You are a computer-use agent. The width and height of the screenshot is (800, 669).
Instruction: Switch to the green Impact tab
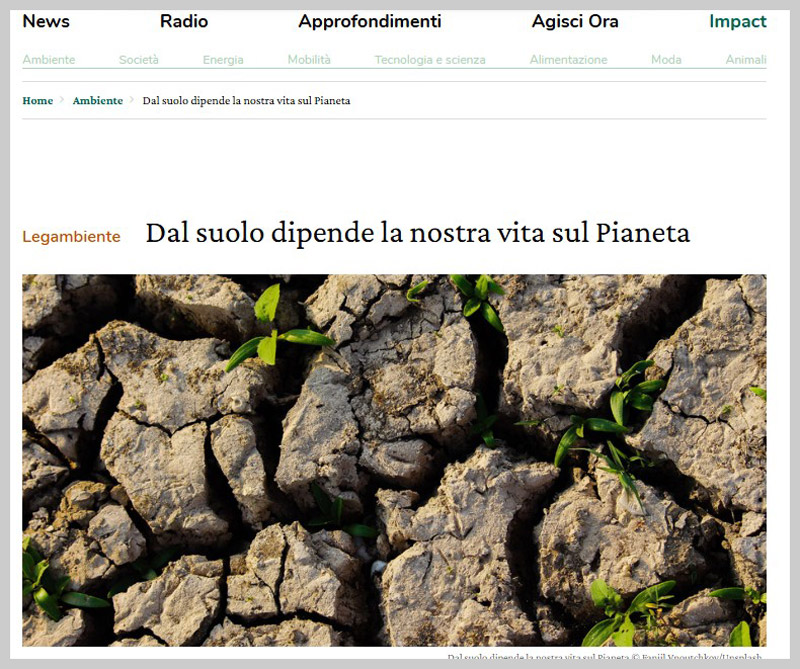(737, 22)
